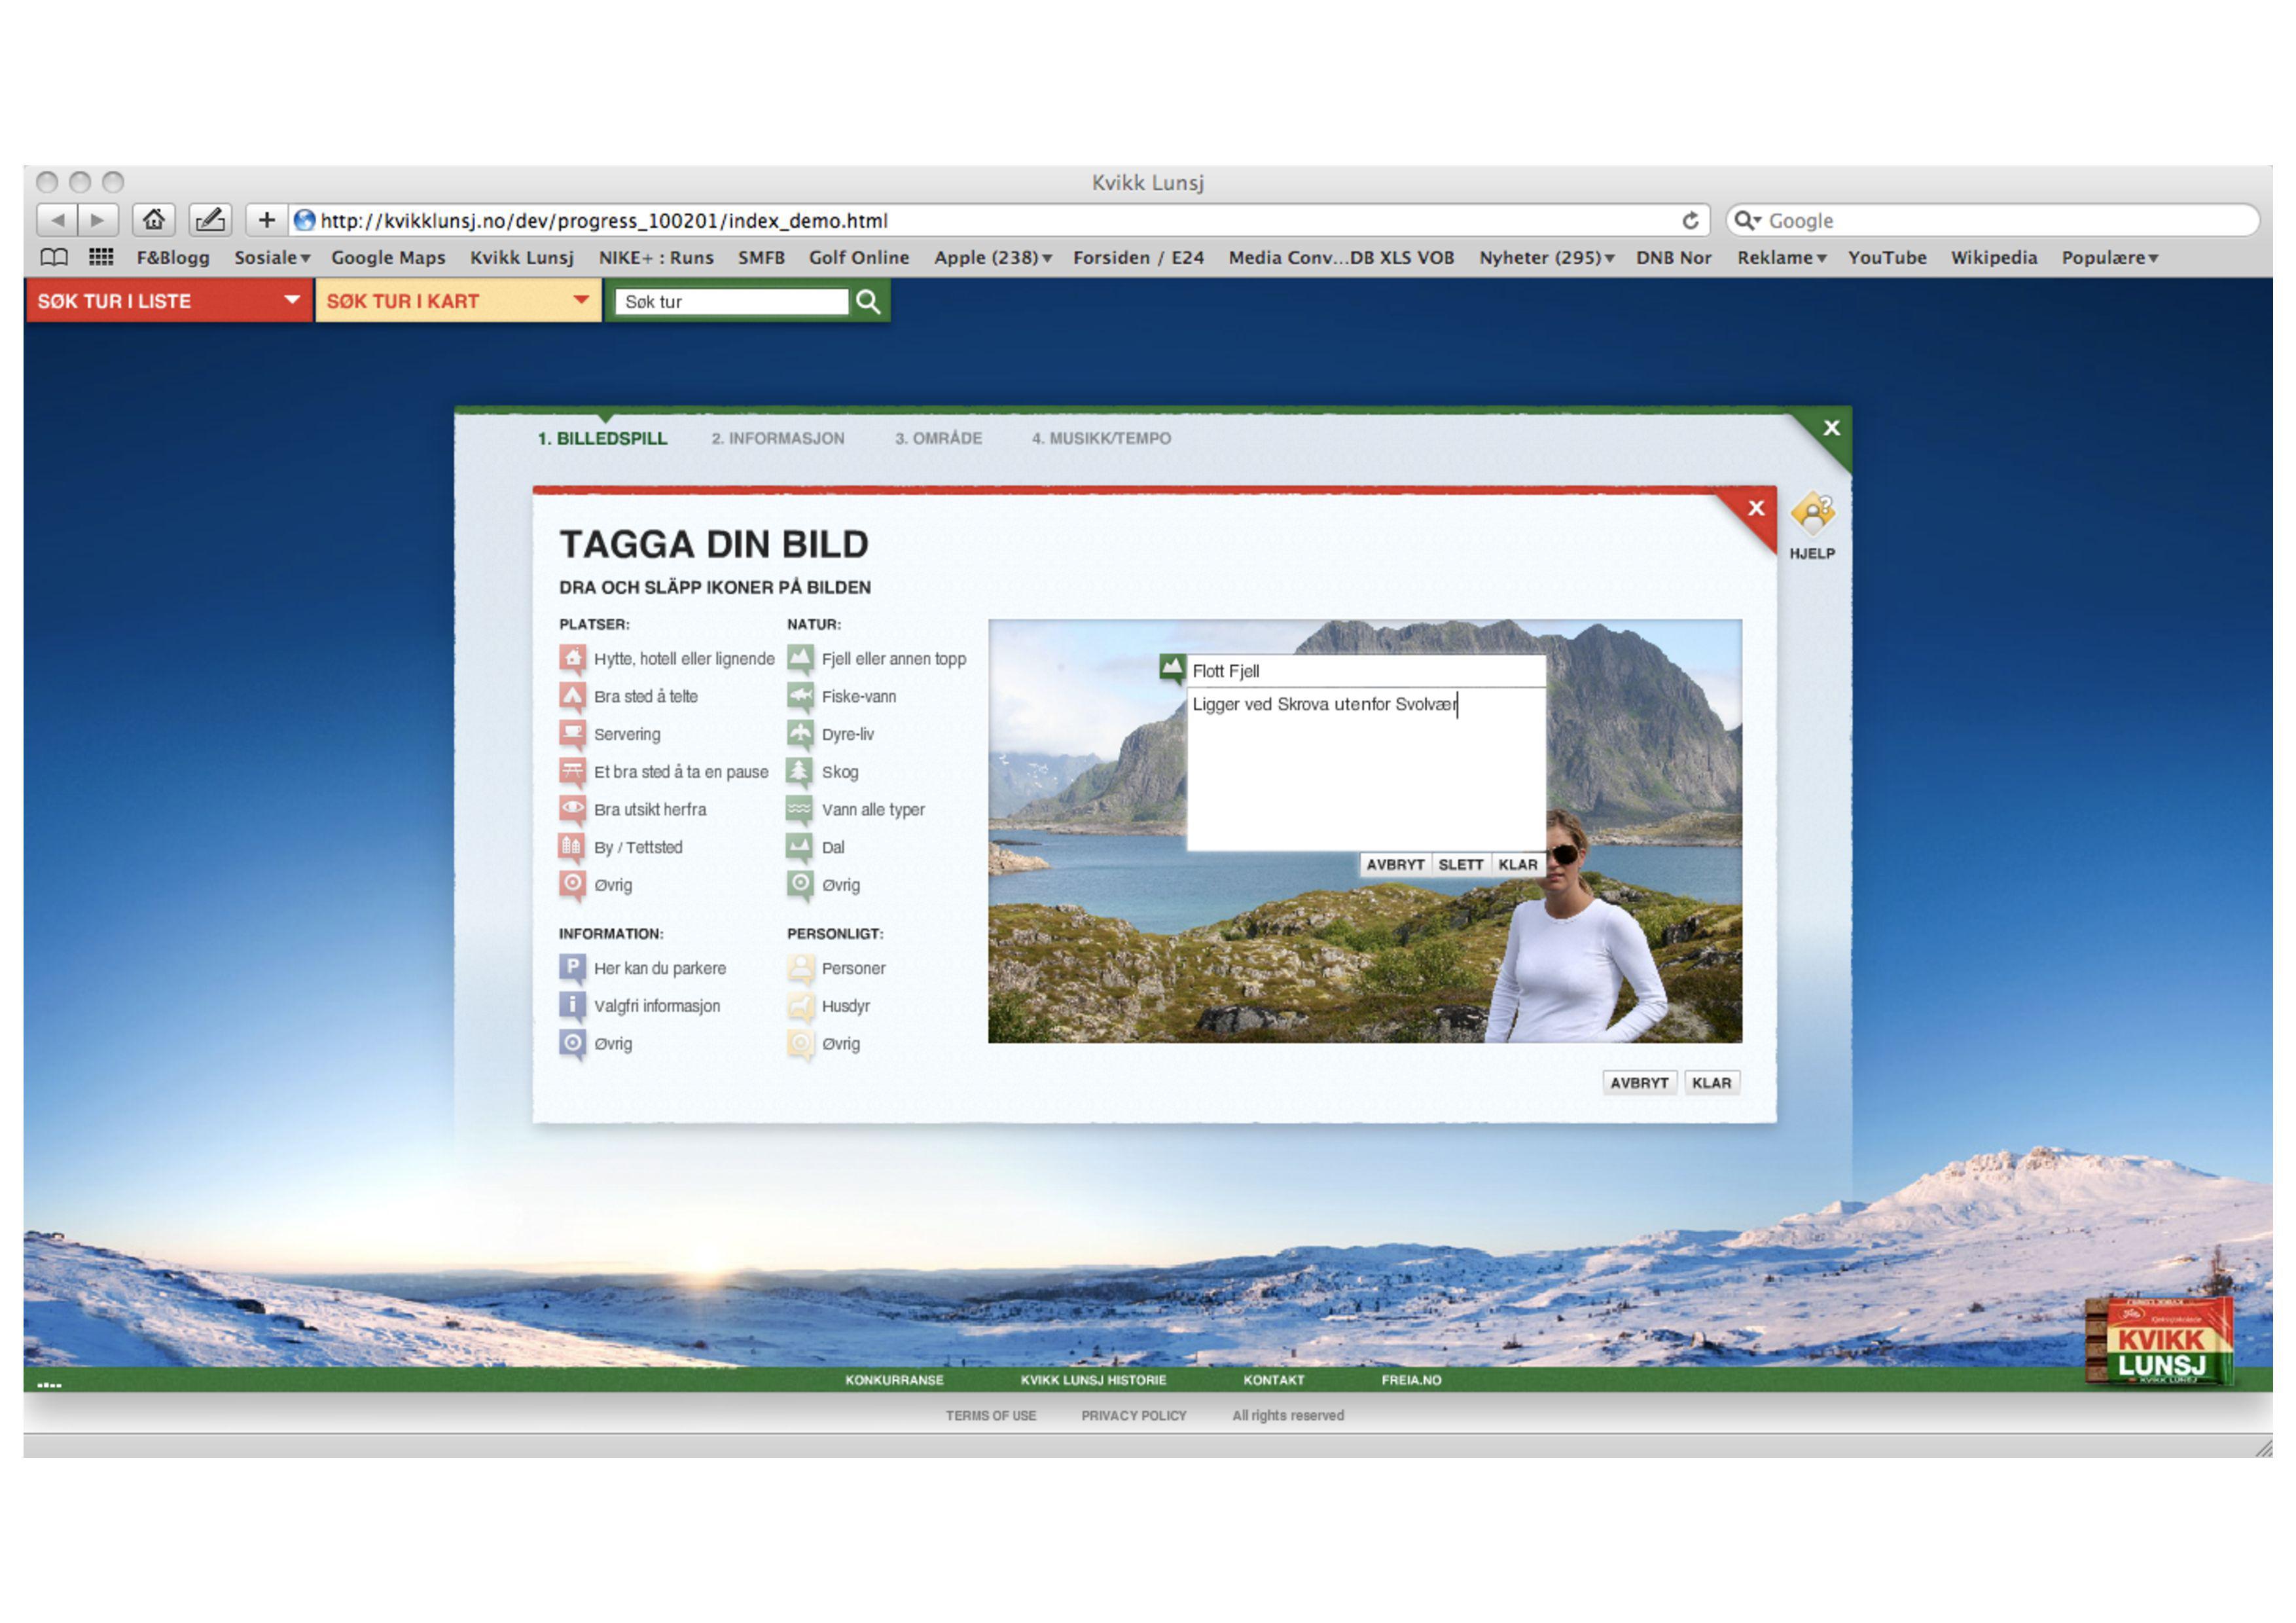Reload the page from the address bar

coord(1690,221)
